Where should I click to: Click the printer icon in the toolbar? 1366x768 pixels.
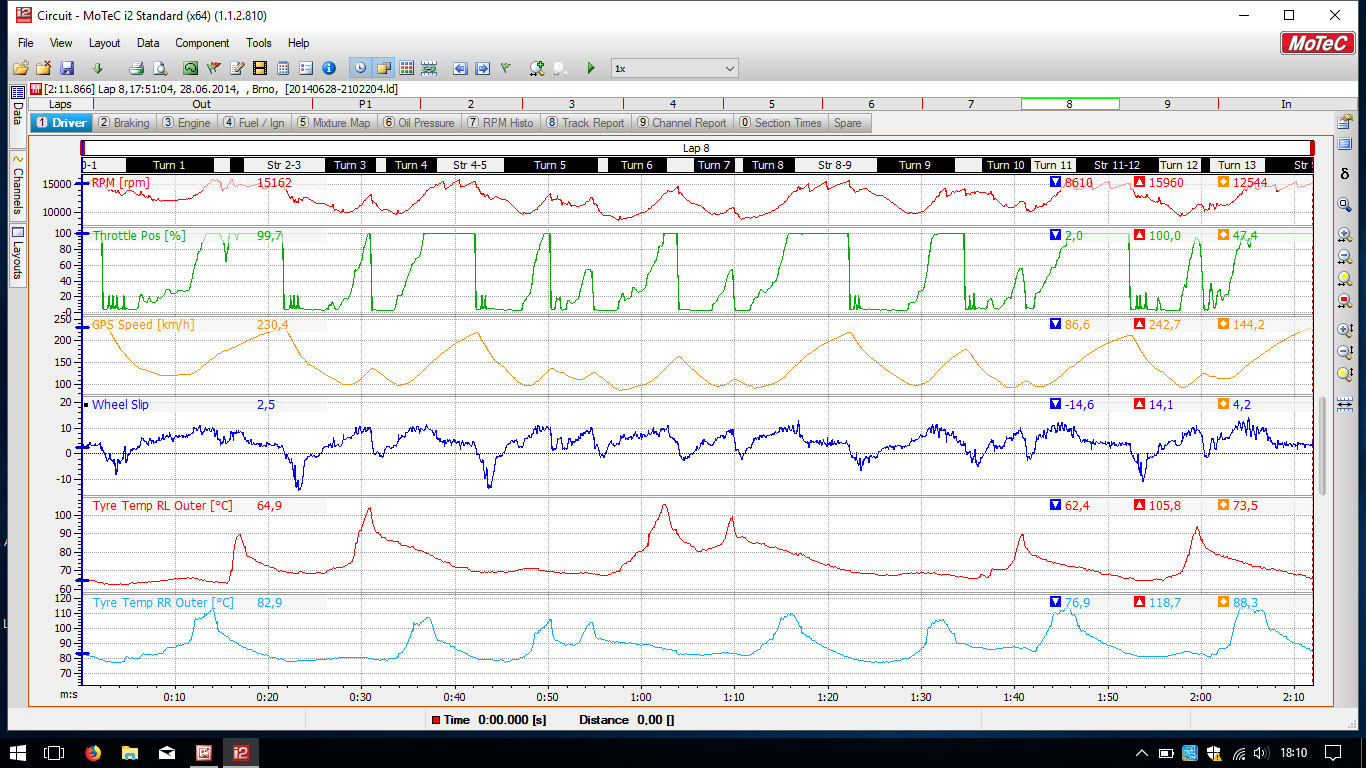[x=137, y=68]
